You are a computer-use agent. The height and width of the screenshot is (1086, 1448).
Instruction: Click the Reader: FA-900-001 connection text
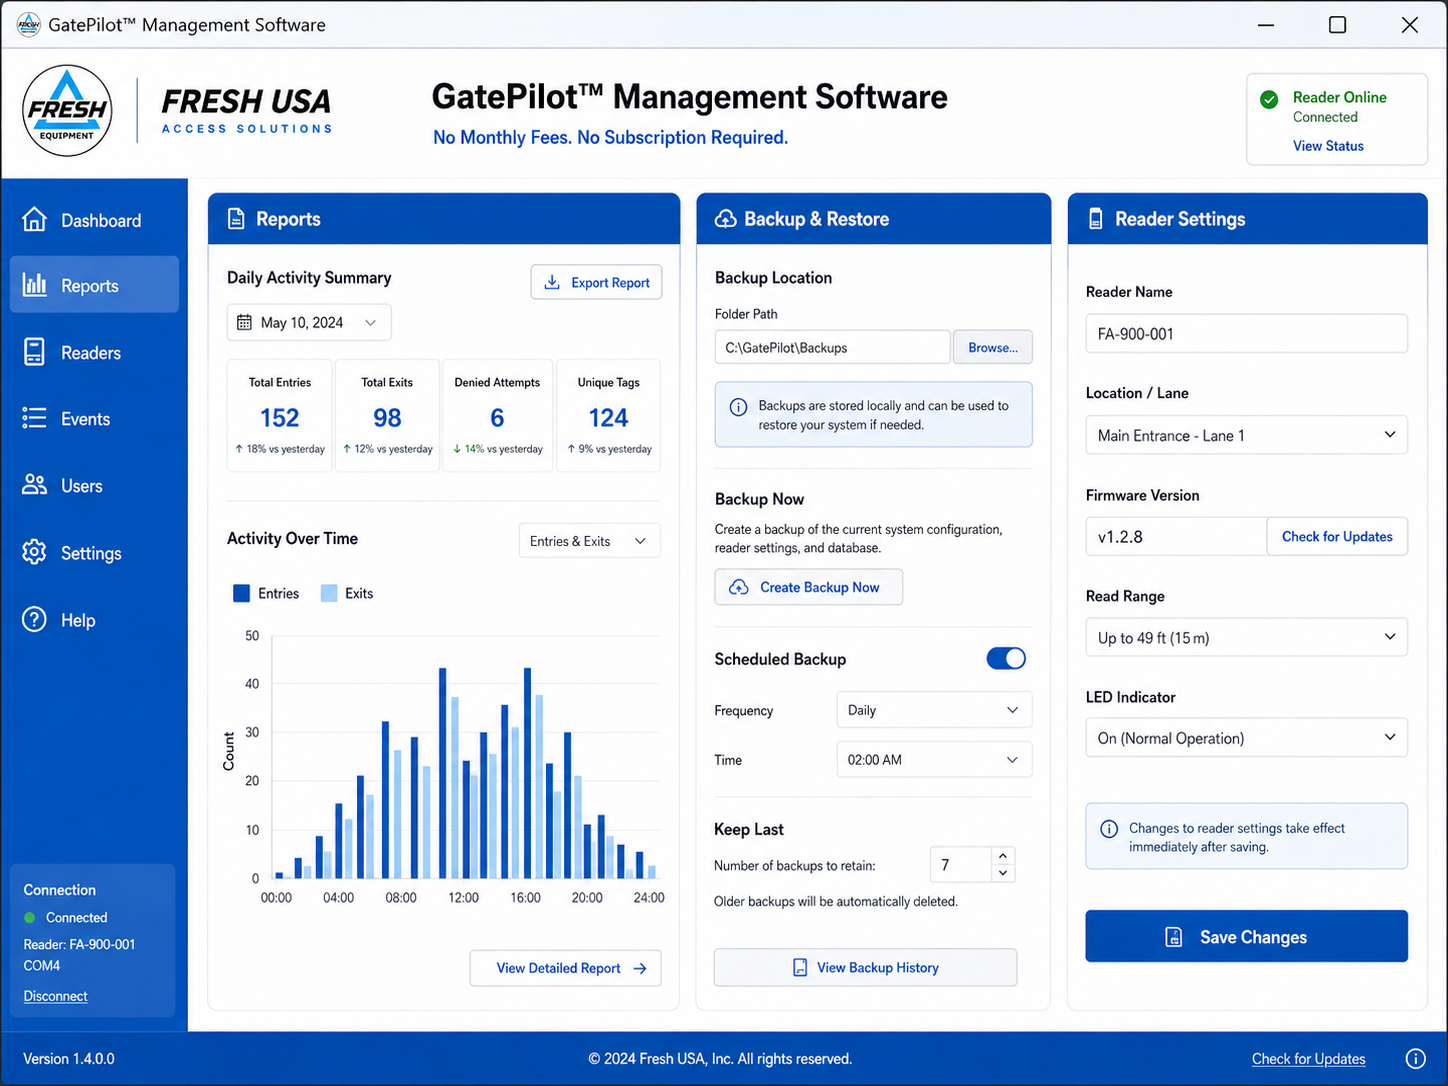pyautogui.click(x=79, y=944)
